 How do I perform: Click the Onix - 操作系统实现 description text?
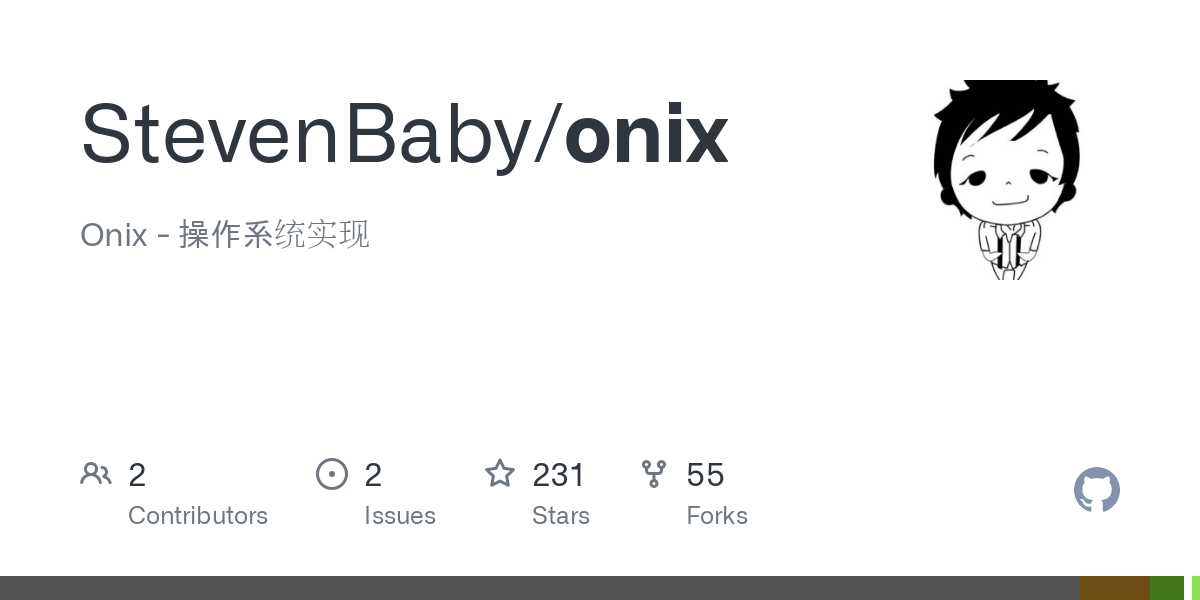click(x=225, y=234)
